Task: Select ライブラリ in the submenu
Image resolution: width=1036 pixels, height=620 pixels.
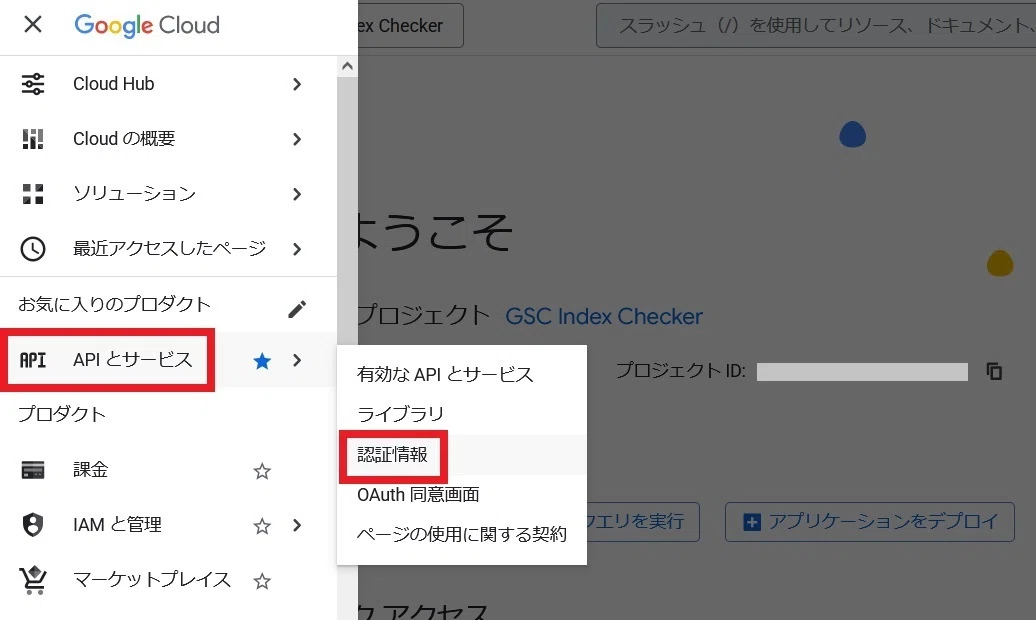Action: click(x=462, y=414)
